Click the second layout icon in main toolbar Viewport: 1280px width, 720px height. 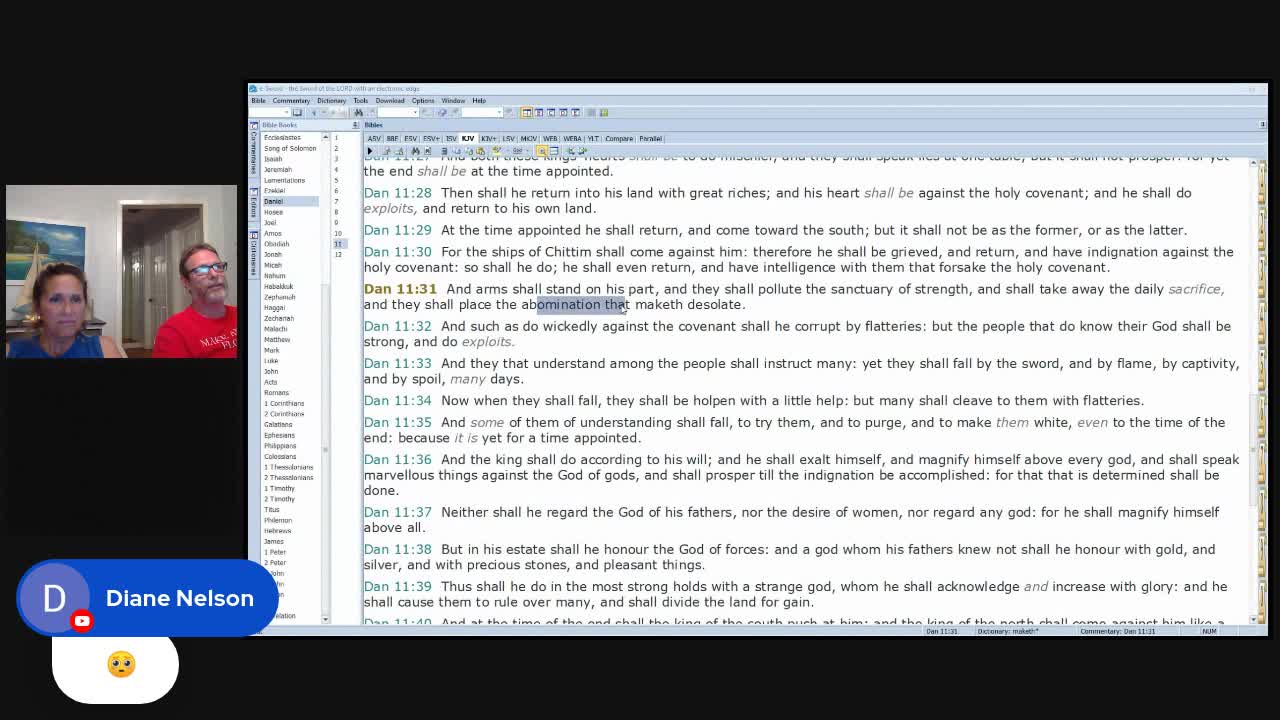(539, 112)
